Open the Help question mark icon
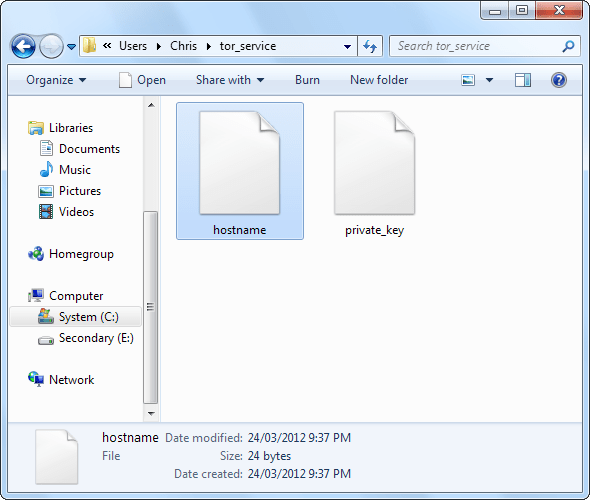The width and height of the screenshot is (590, 500). pyautogui.click(x=559, y=80)
